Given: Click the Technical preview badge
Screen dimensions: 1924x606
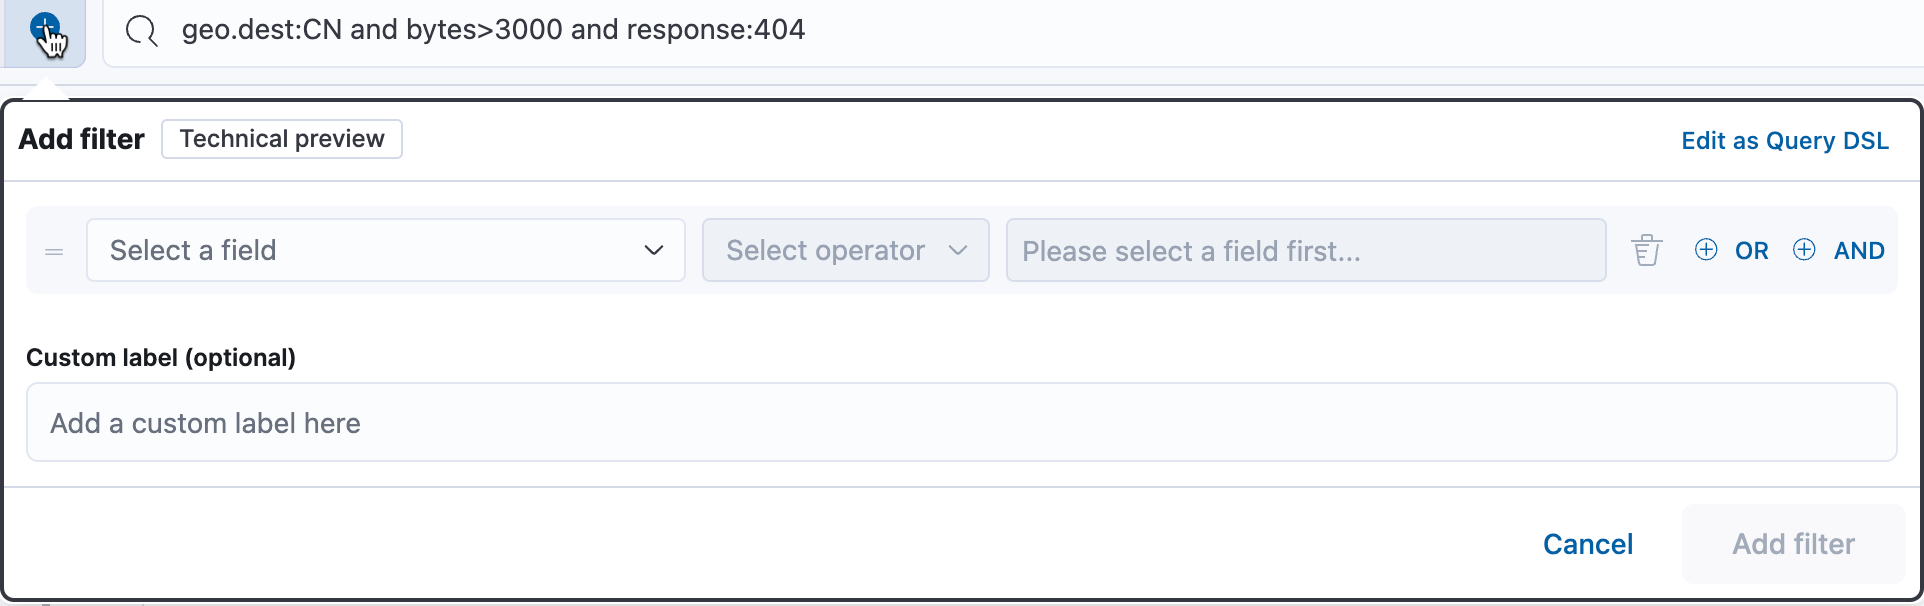Looking at the screenshot, I should coord(282,139).
